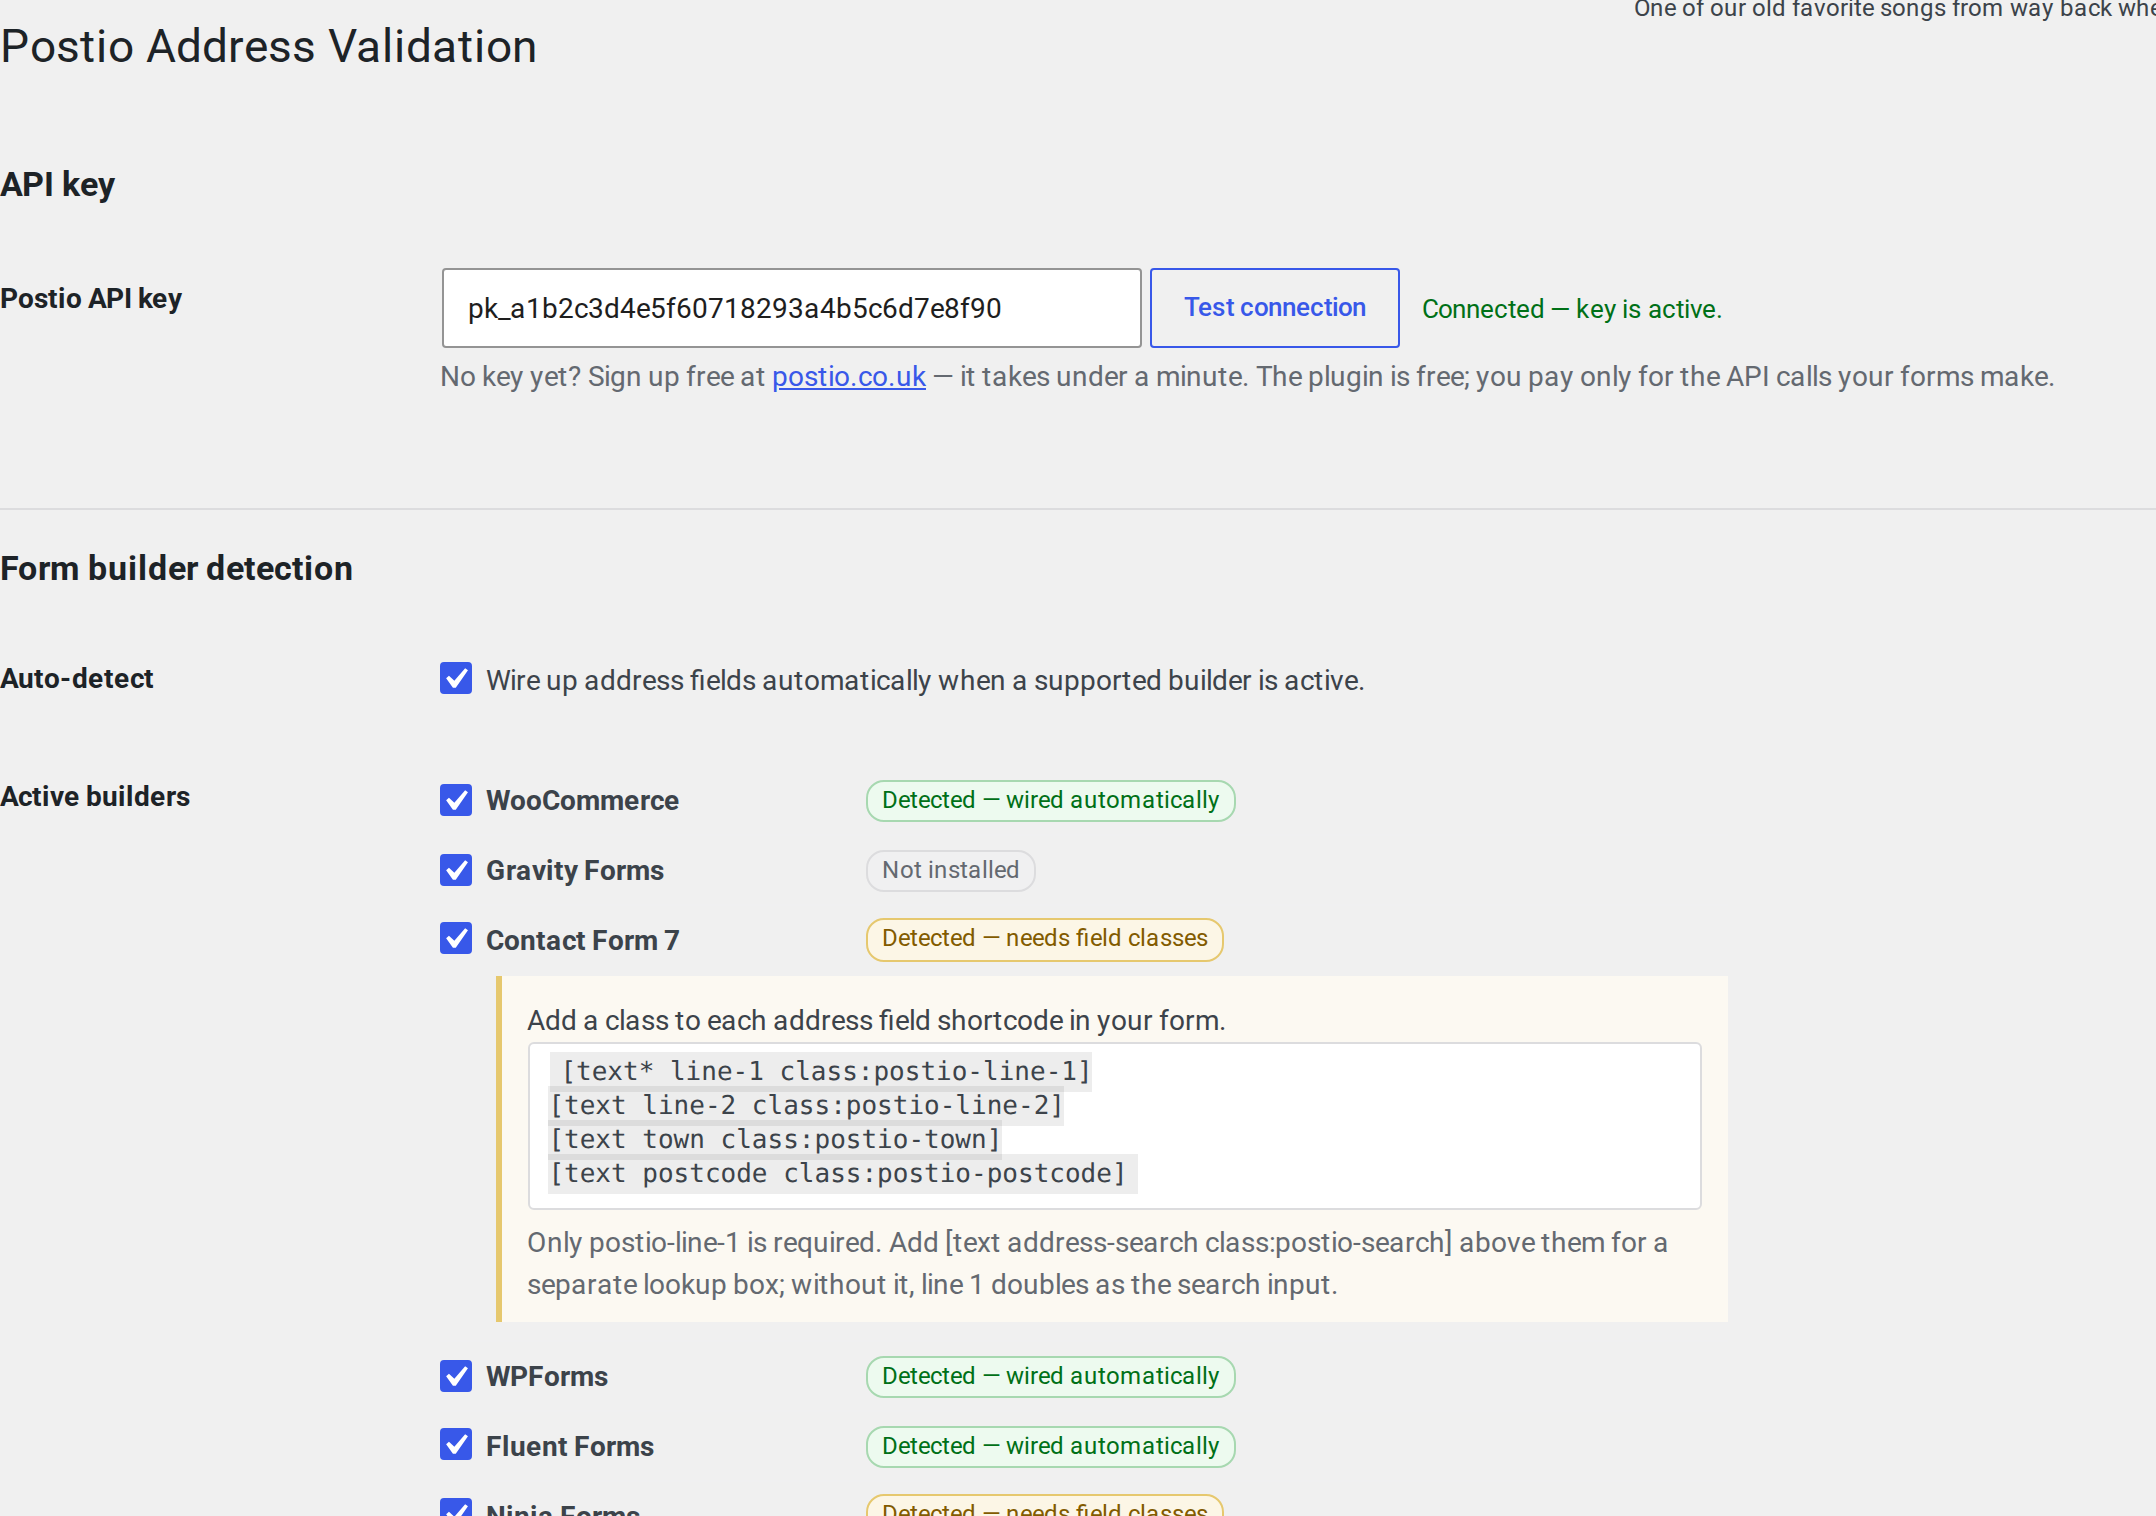Focus the Postio API key input field
This screenshot has height=1516, width=2156.
pyautogui.click(x=791, y=308)
